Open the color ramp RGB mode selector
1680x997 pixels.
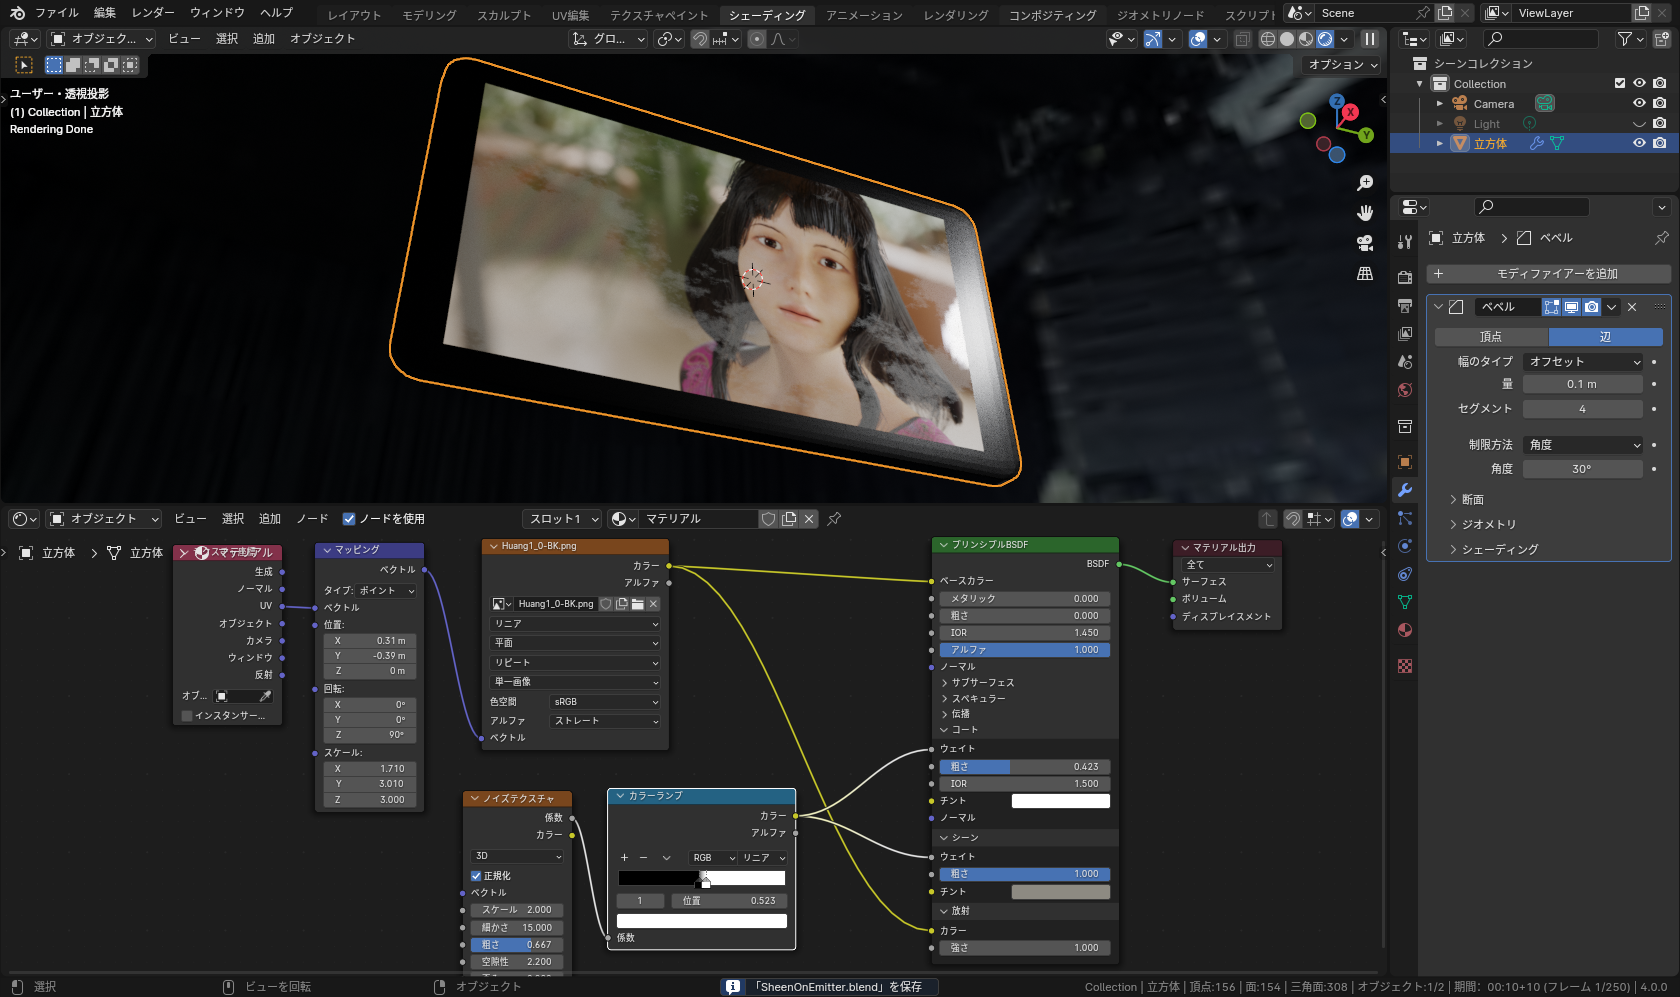coord(714,858)
